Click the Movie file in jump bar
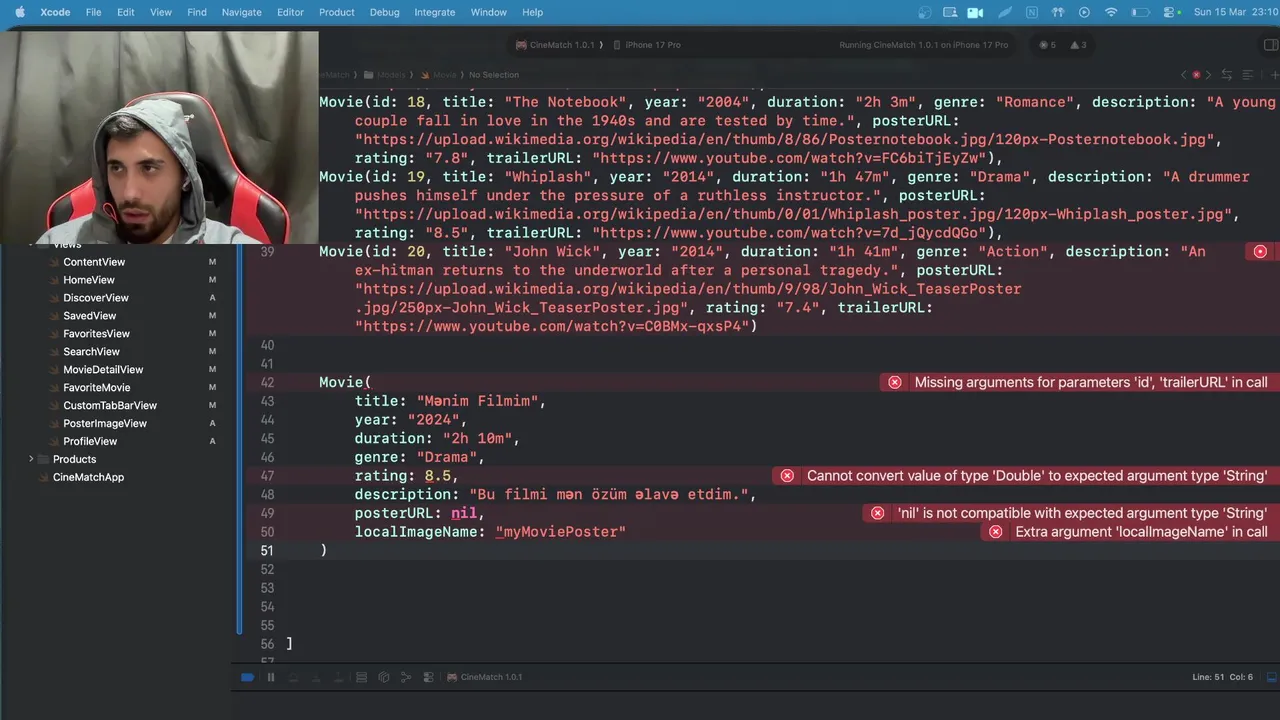 (x=439, y=75)
